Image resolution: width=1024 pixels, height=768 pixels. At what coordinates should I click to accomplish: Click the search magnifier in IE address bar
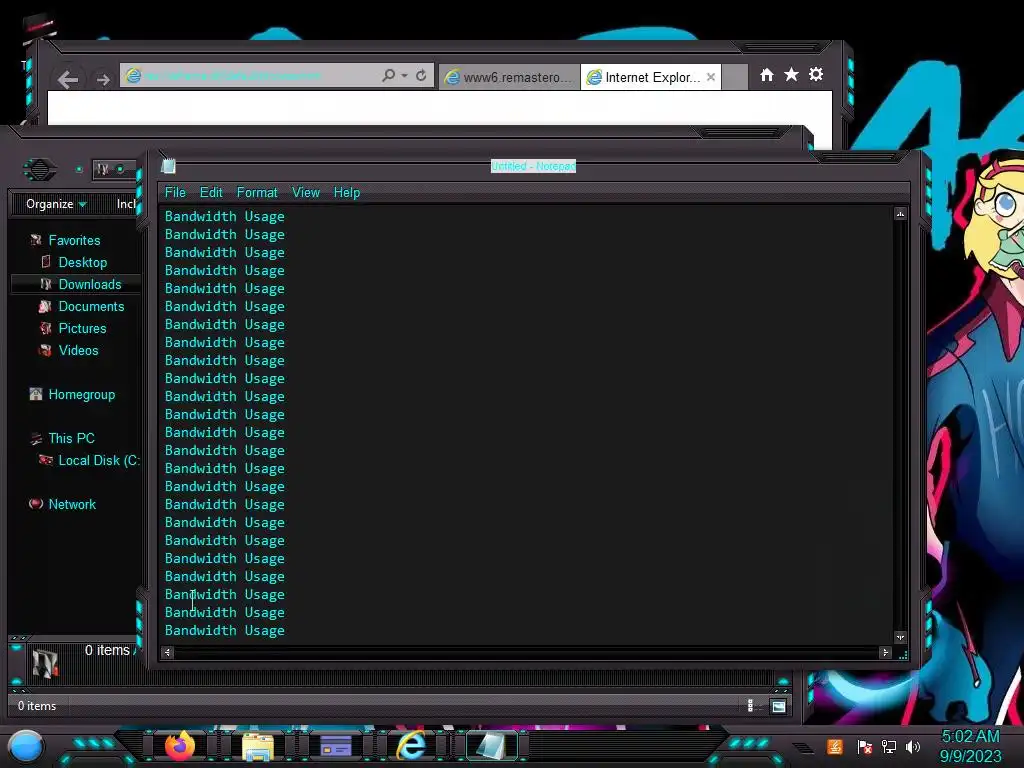[389, 76]
